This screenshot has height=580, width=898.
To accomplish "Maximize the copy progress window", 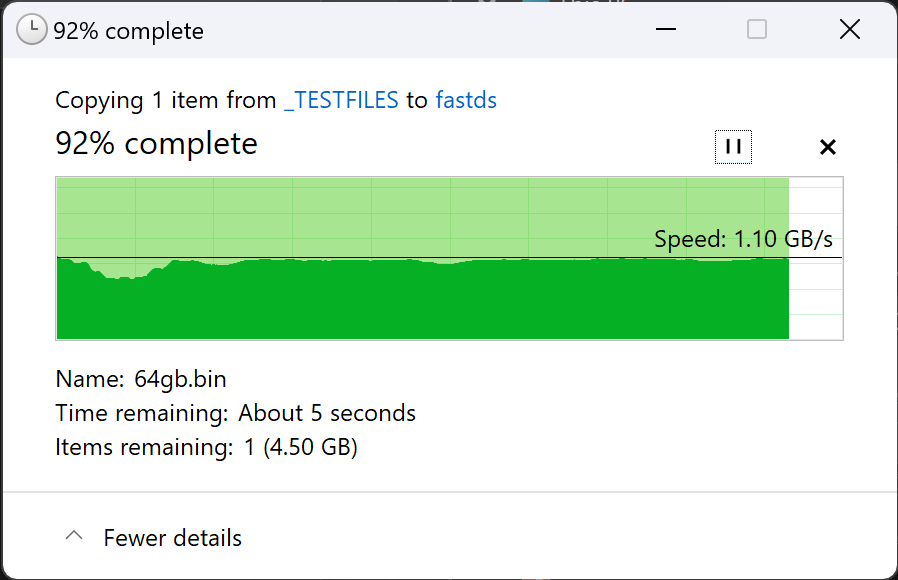I will click(x=757, y=30).
